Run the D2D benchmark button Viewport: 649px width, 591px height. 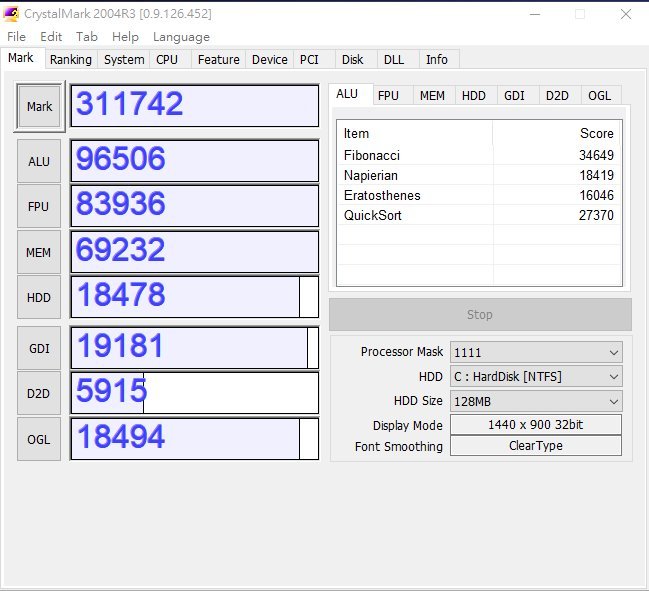click(40, 393)
